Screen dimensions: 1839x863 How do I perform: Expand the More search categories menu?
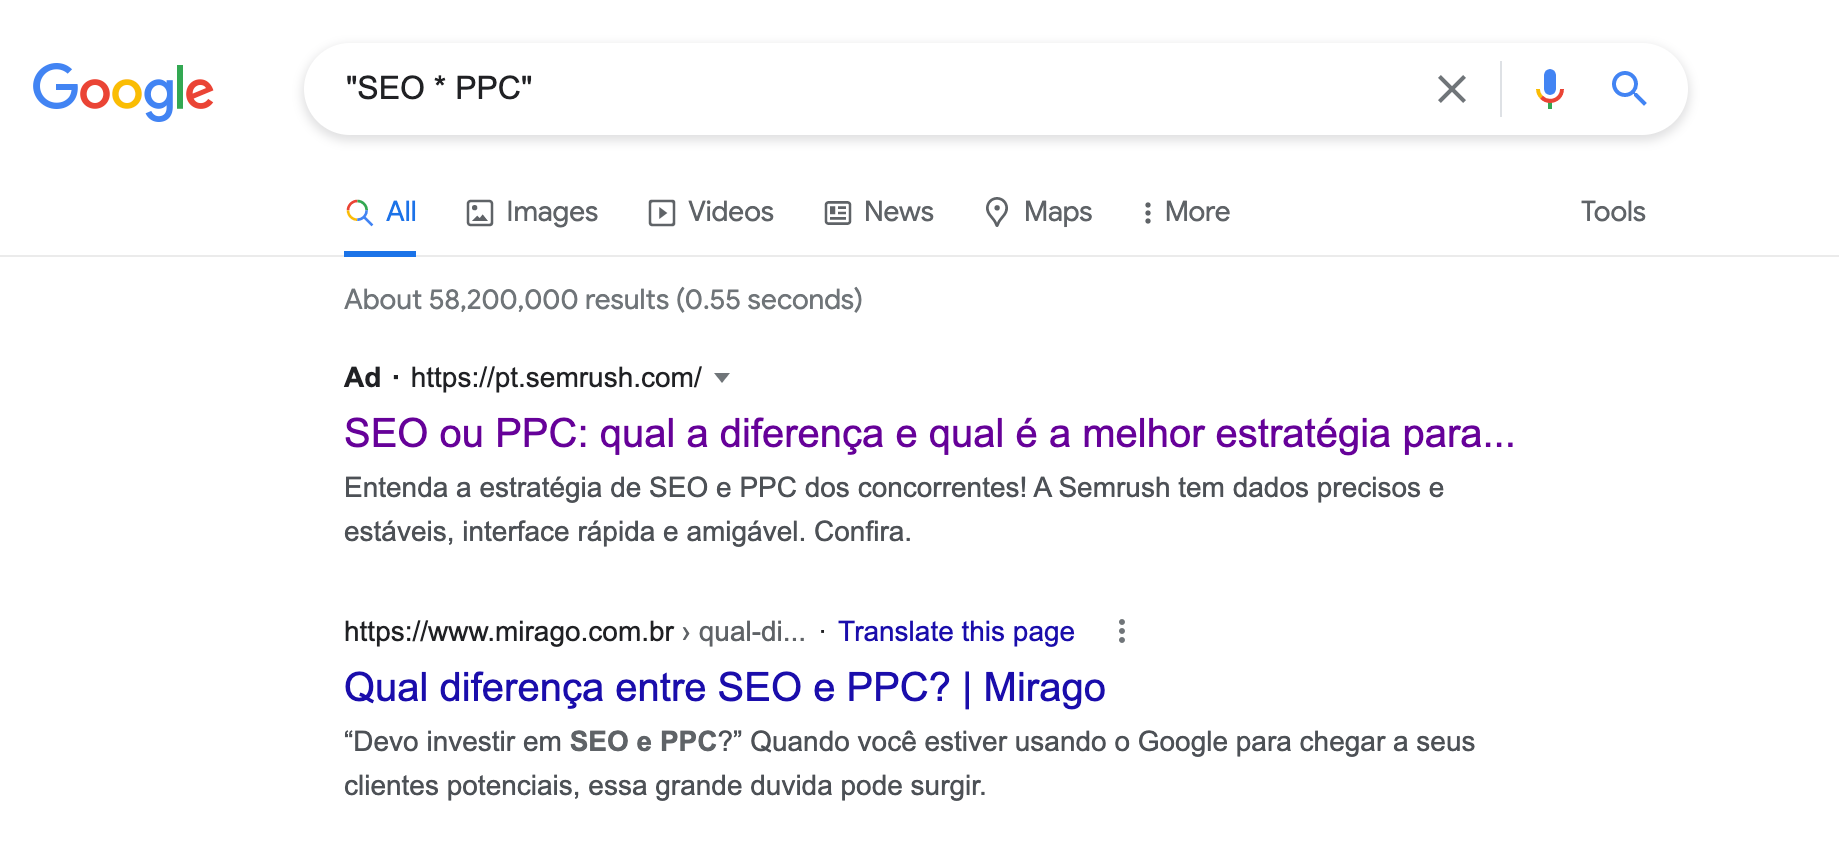coord(1185,212)
